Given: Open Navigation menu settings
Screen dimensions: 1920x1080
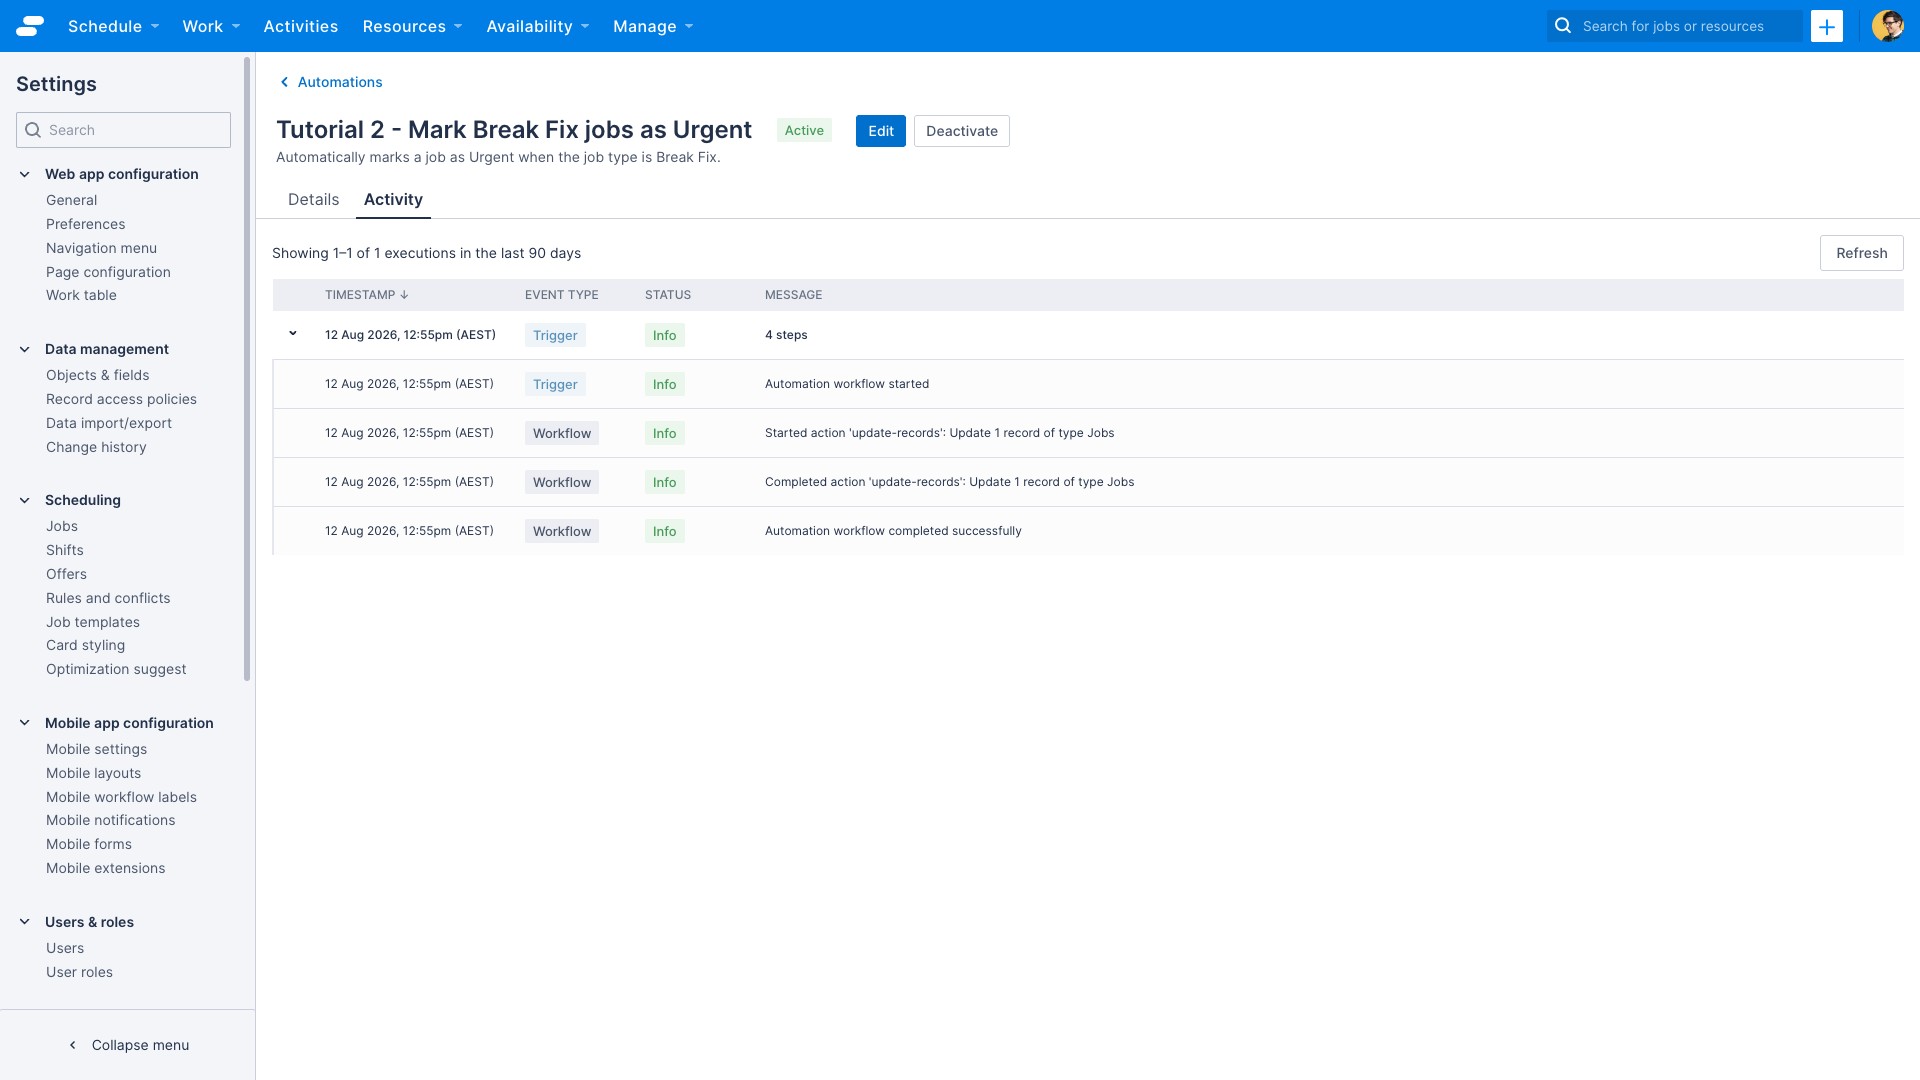Looking at the screenshot, I should (101, 248).
